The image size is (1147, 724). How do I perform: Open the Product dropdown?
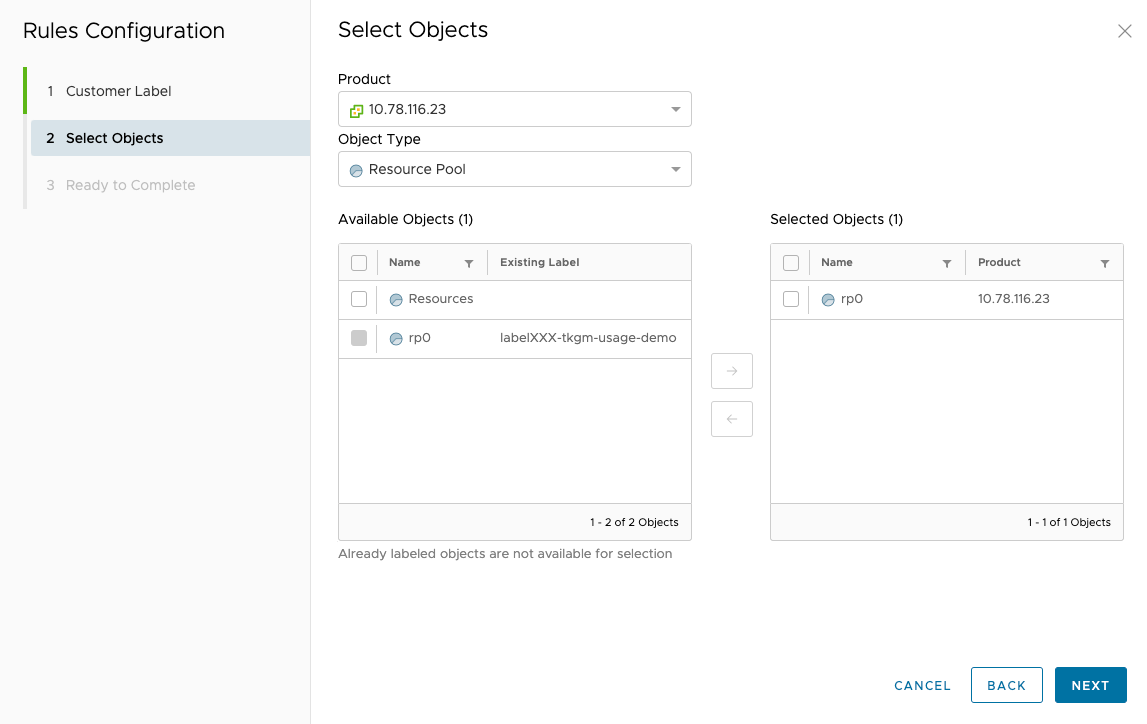tap(514, 109)
